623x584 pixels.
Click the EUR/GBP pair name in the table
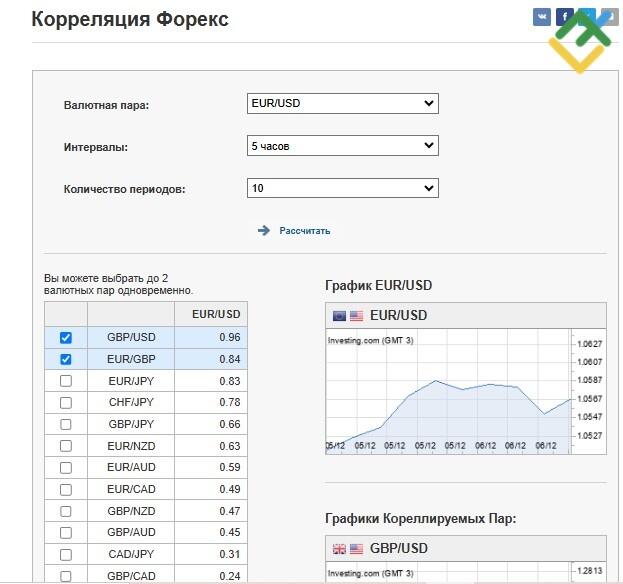point(131,359)
